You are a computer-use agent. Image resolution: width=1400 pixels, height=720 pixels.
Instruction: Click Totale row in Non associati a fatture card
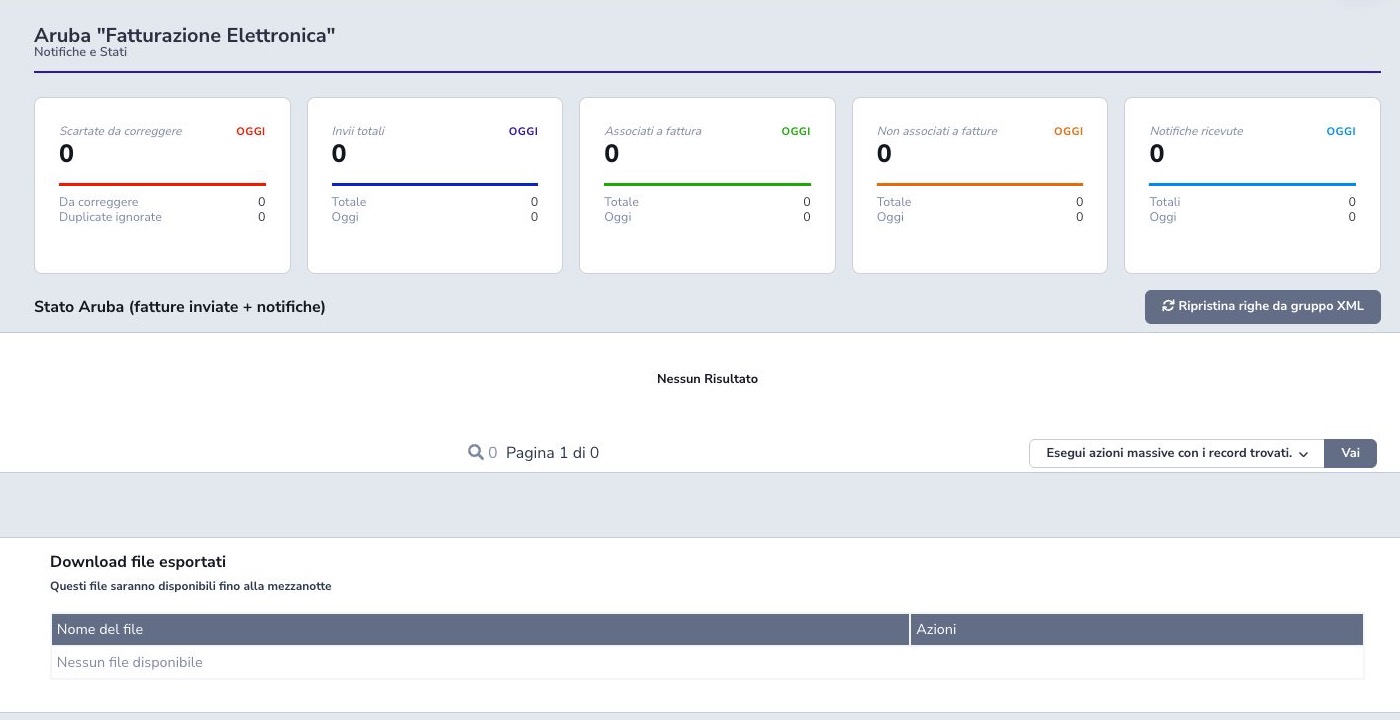tap(980, 202)
